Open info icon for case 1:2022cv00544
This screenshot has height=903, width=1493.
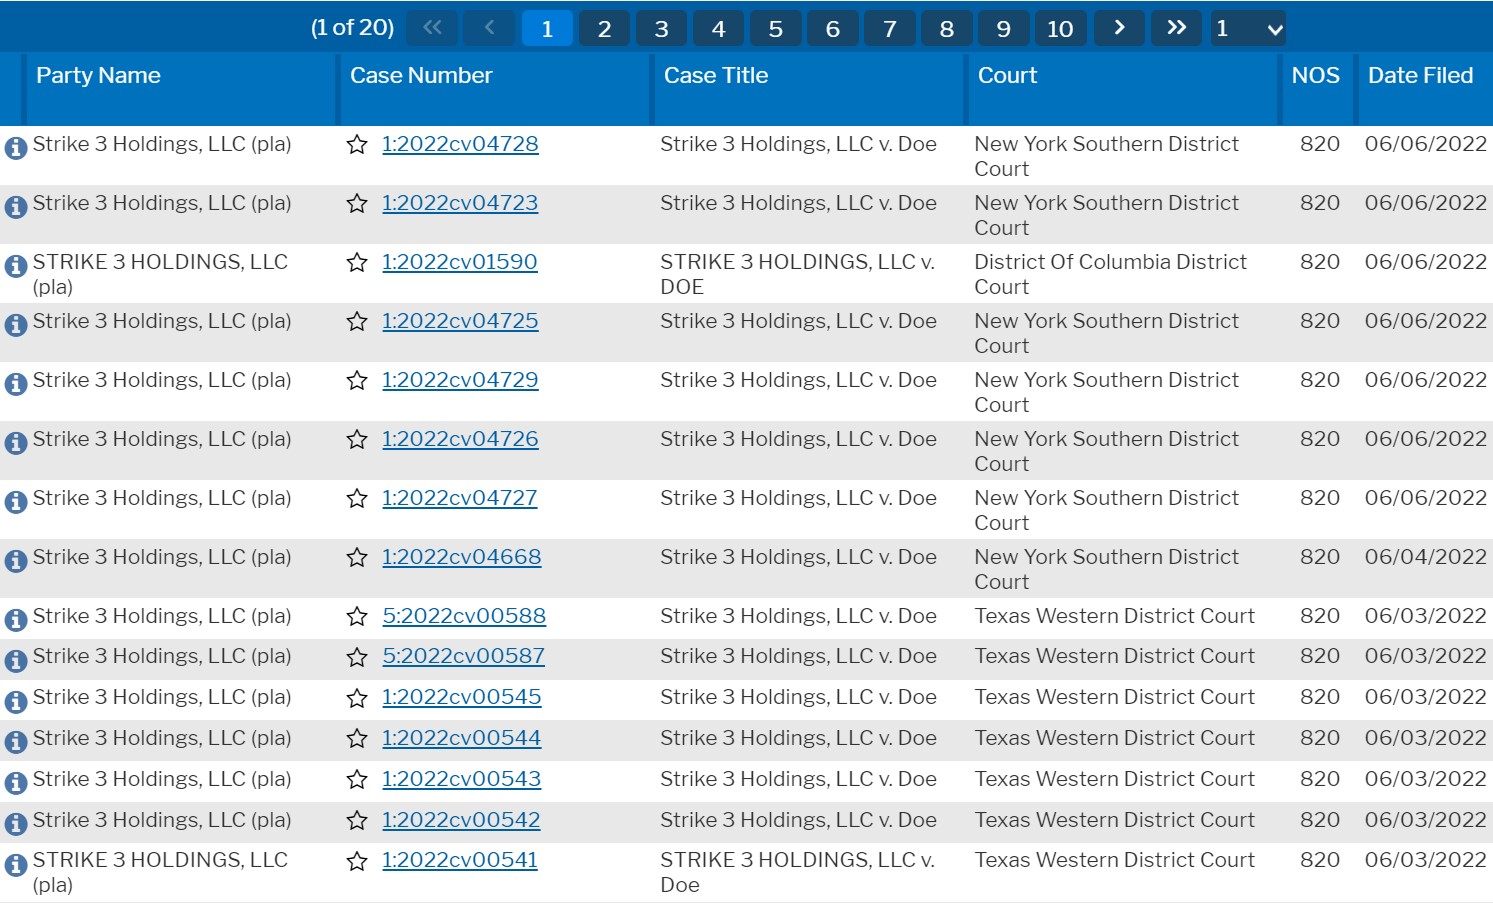pyautogui.click(x=16, y=742)
